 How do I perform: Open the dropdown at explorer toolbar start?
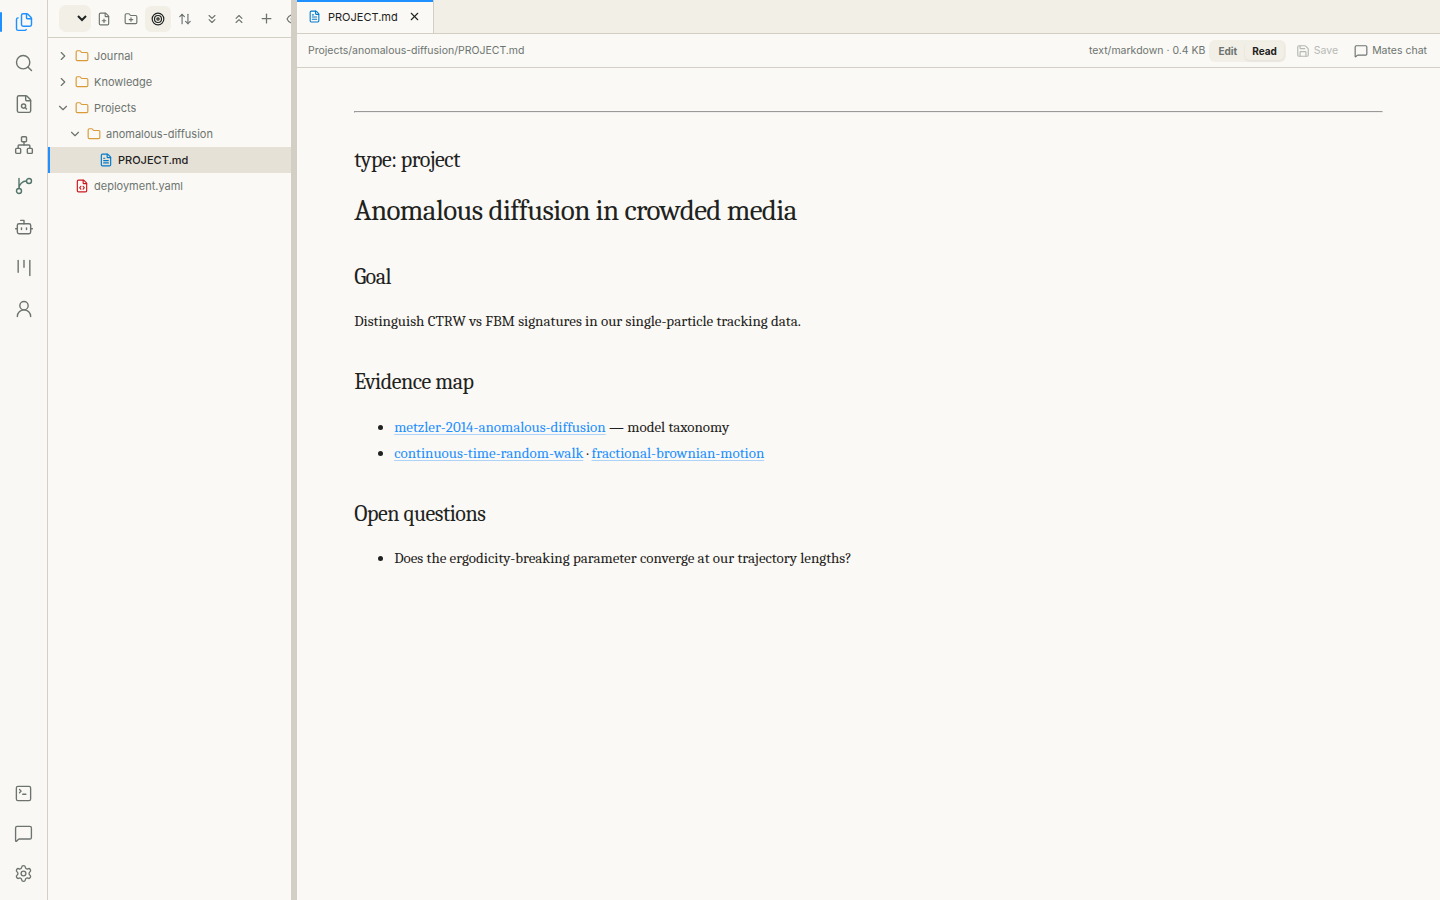[75, 18]
